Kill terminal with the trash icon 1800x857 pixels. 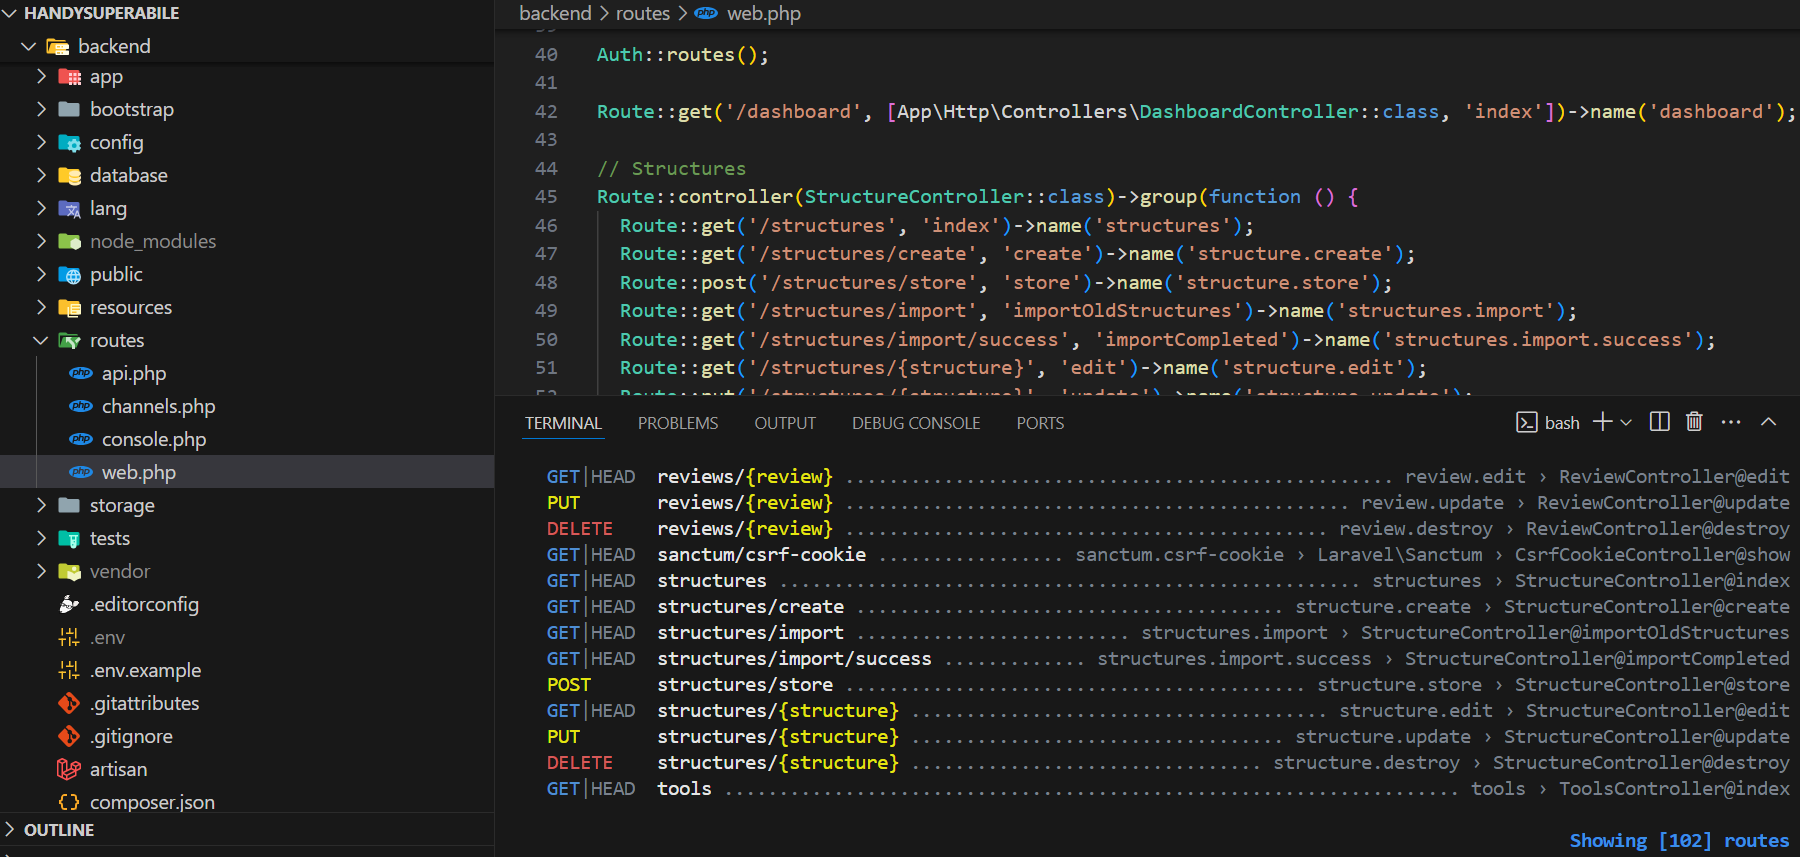coord(1694,422)
